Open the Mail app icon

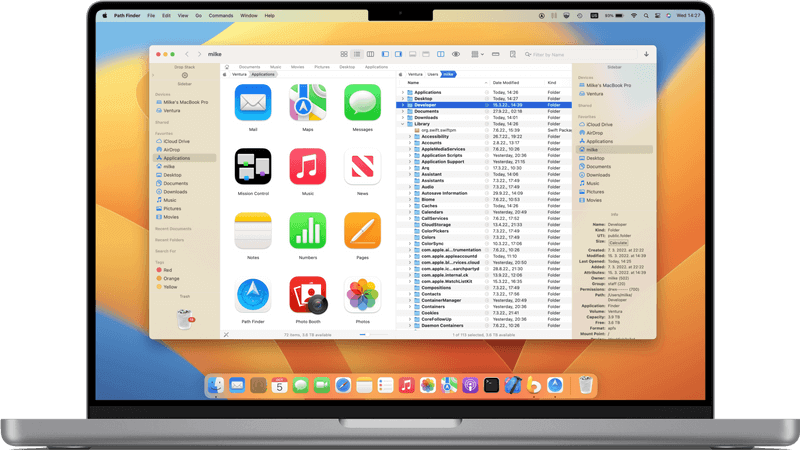pos(253,103)
